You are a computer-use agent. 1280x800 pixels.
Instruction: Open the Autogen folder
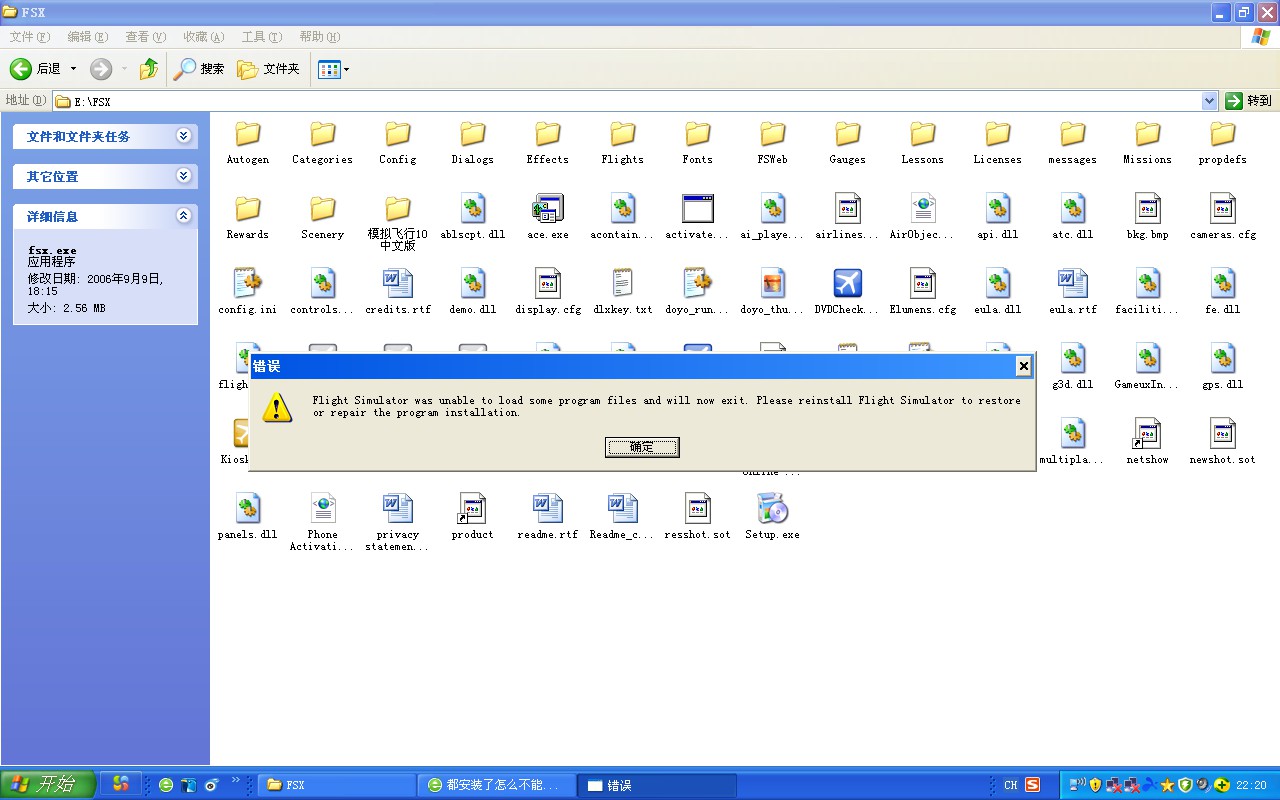tap(247, 143)
